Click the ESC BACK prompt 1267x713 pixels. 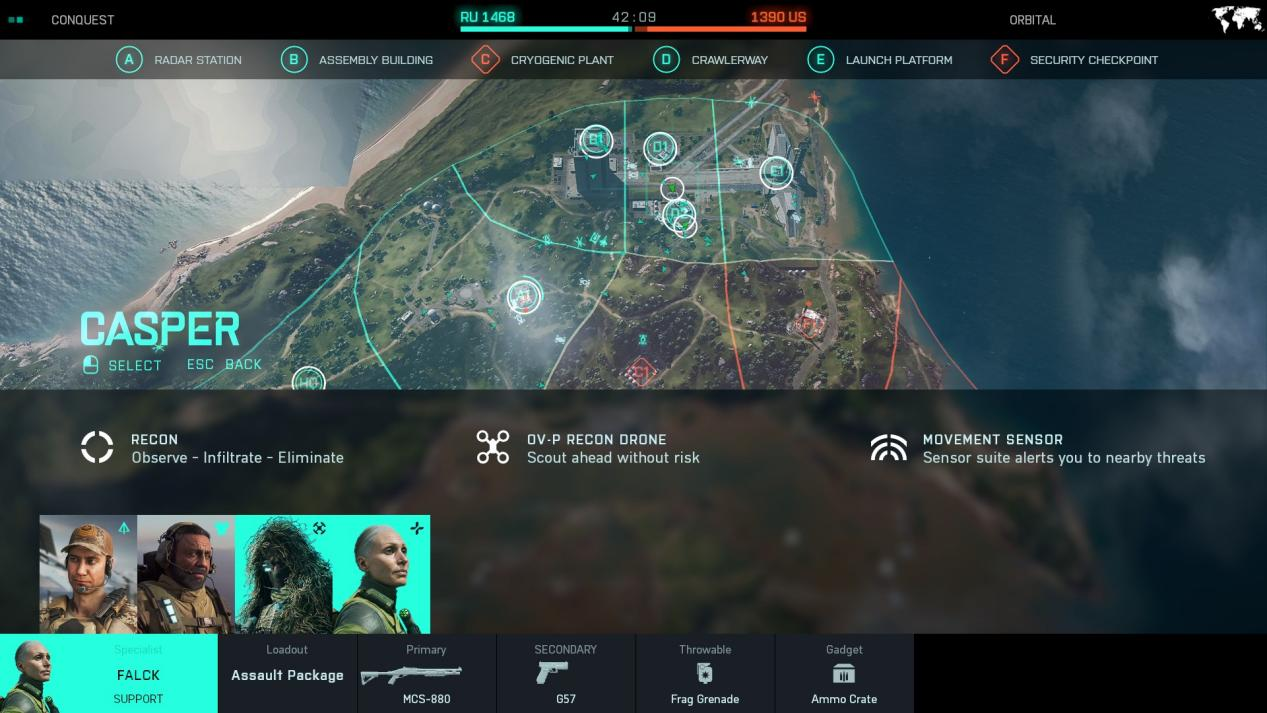click(224, 364)
